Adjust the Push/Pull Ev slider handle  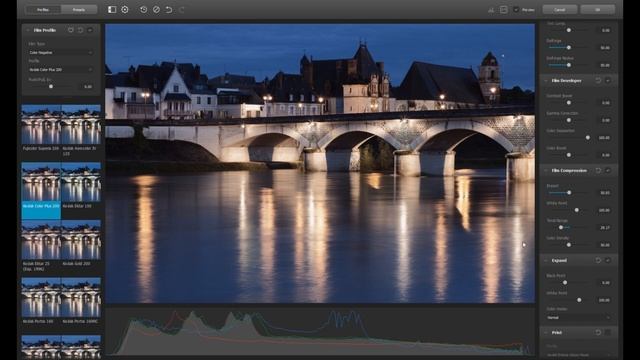pyautogui.click(x=51, y=87)
